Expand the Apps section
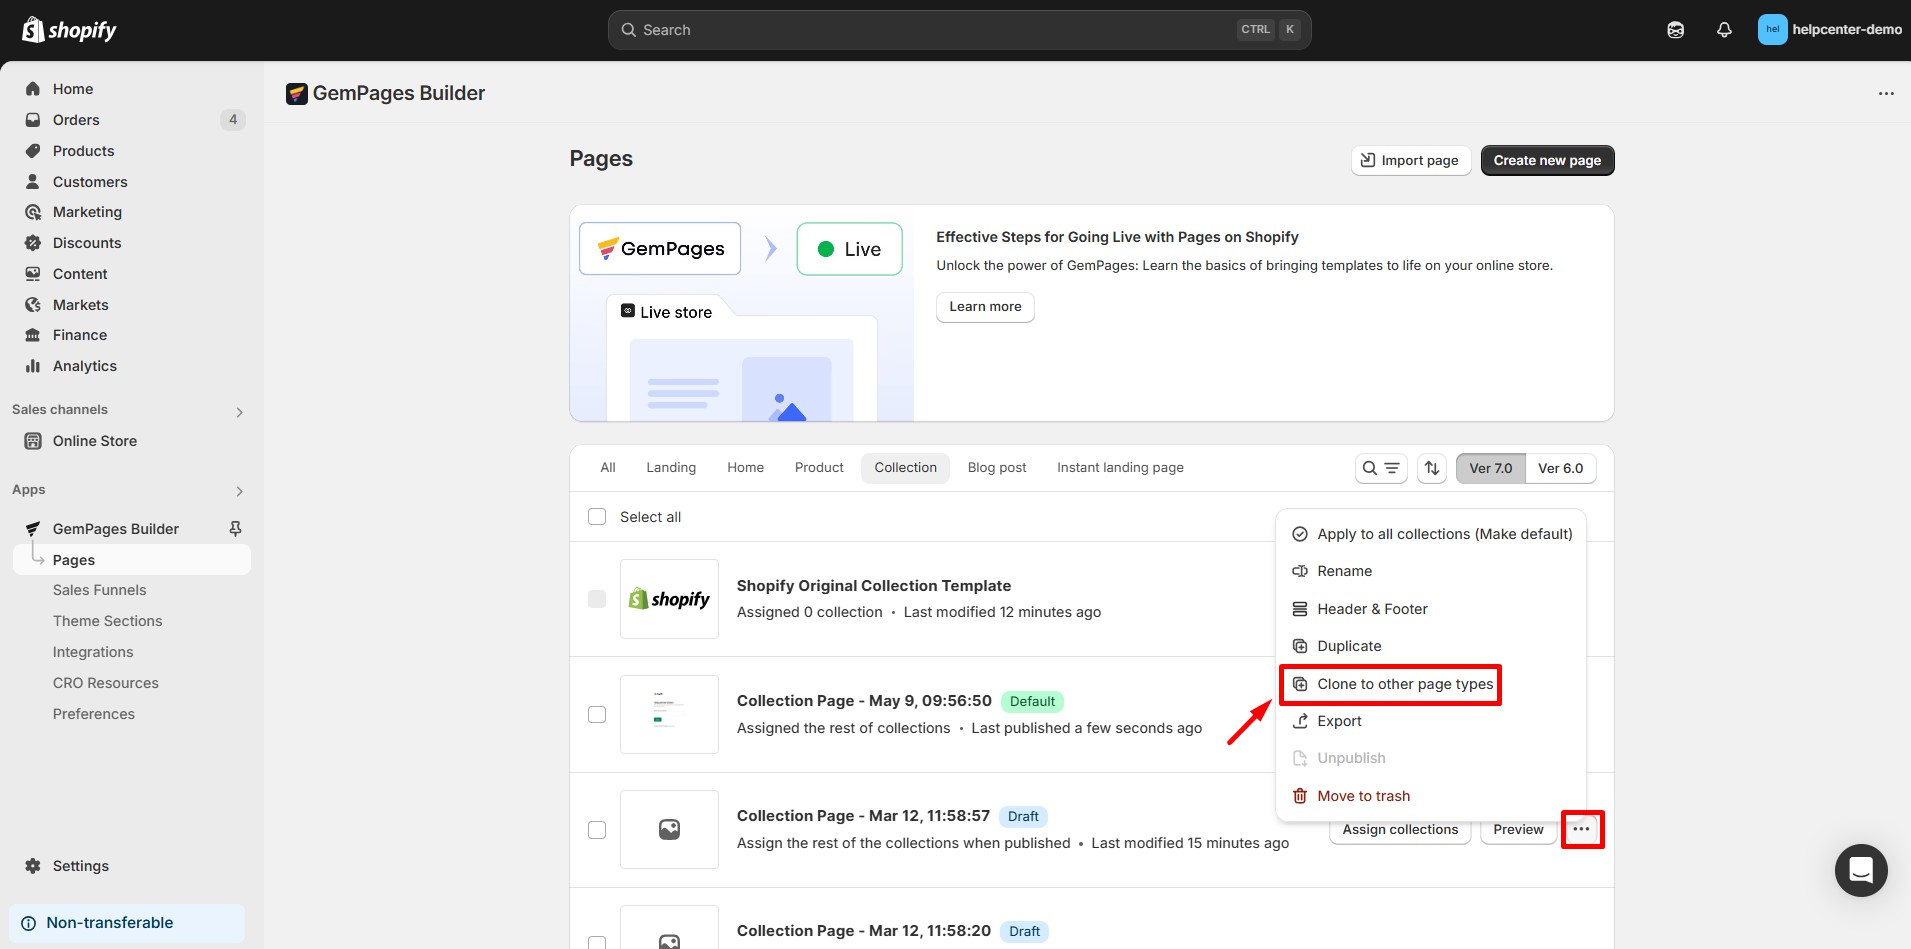 pos(238,491)
